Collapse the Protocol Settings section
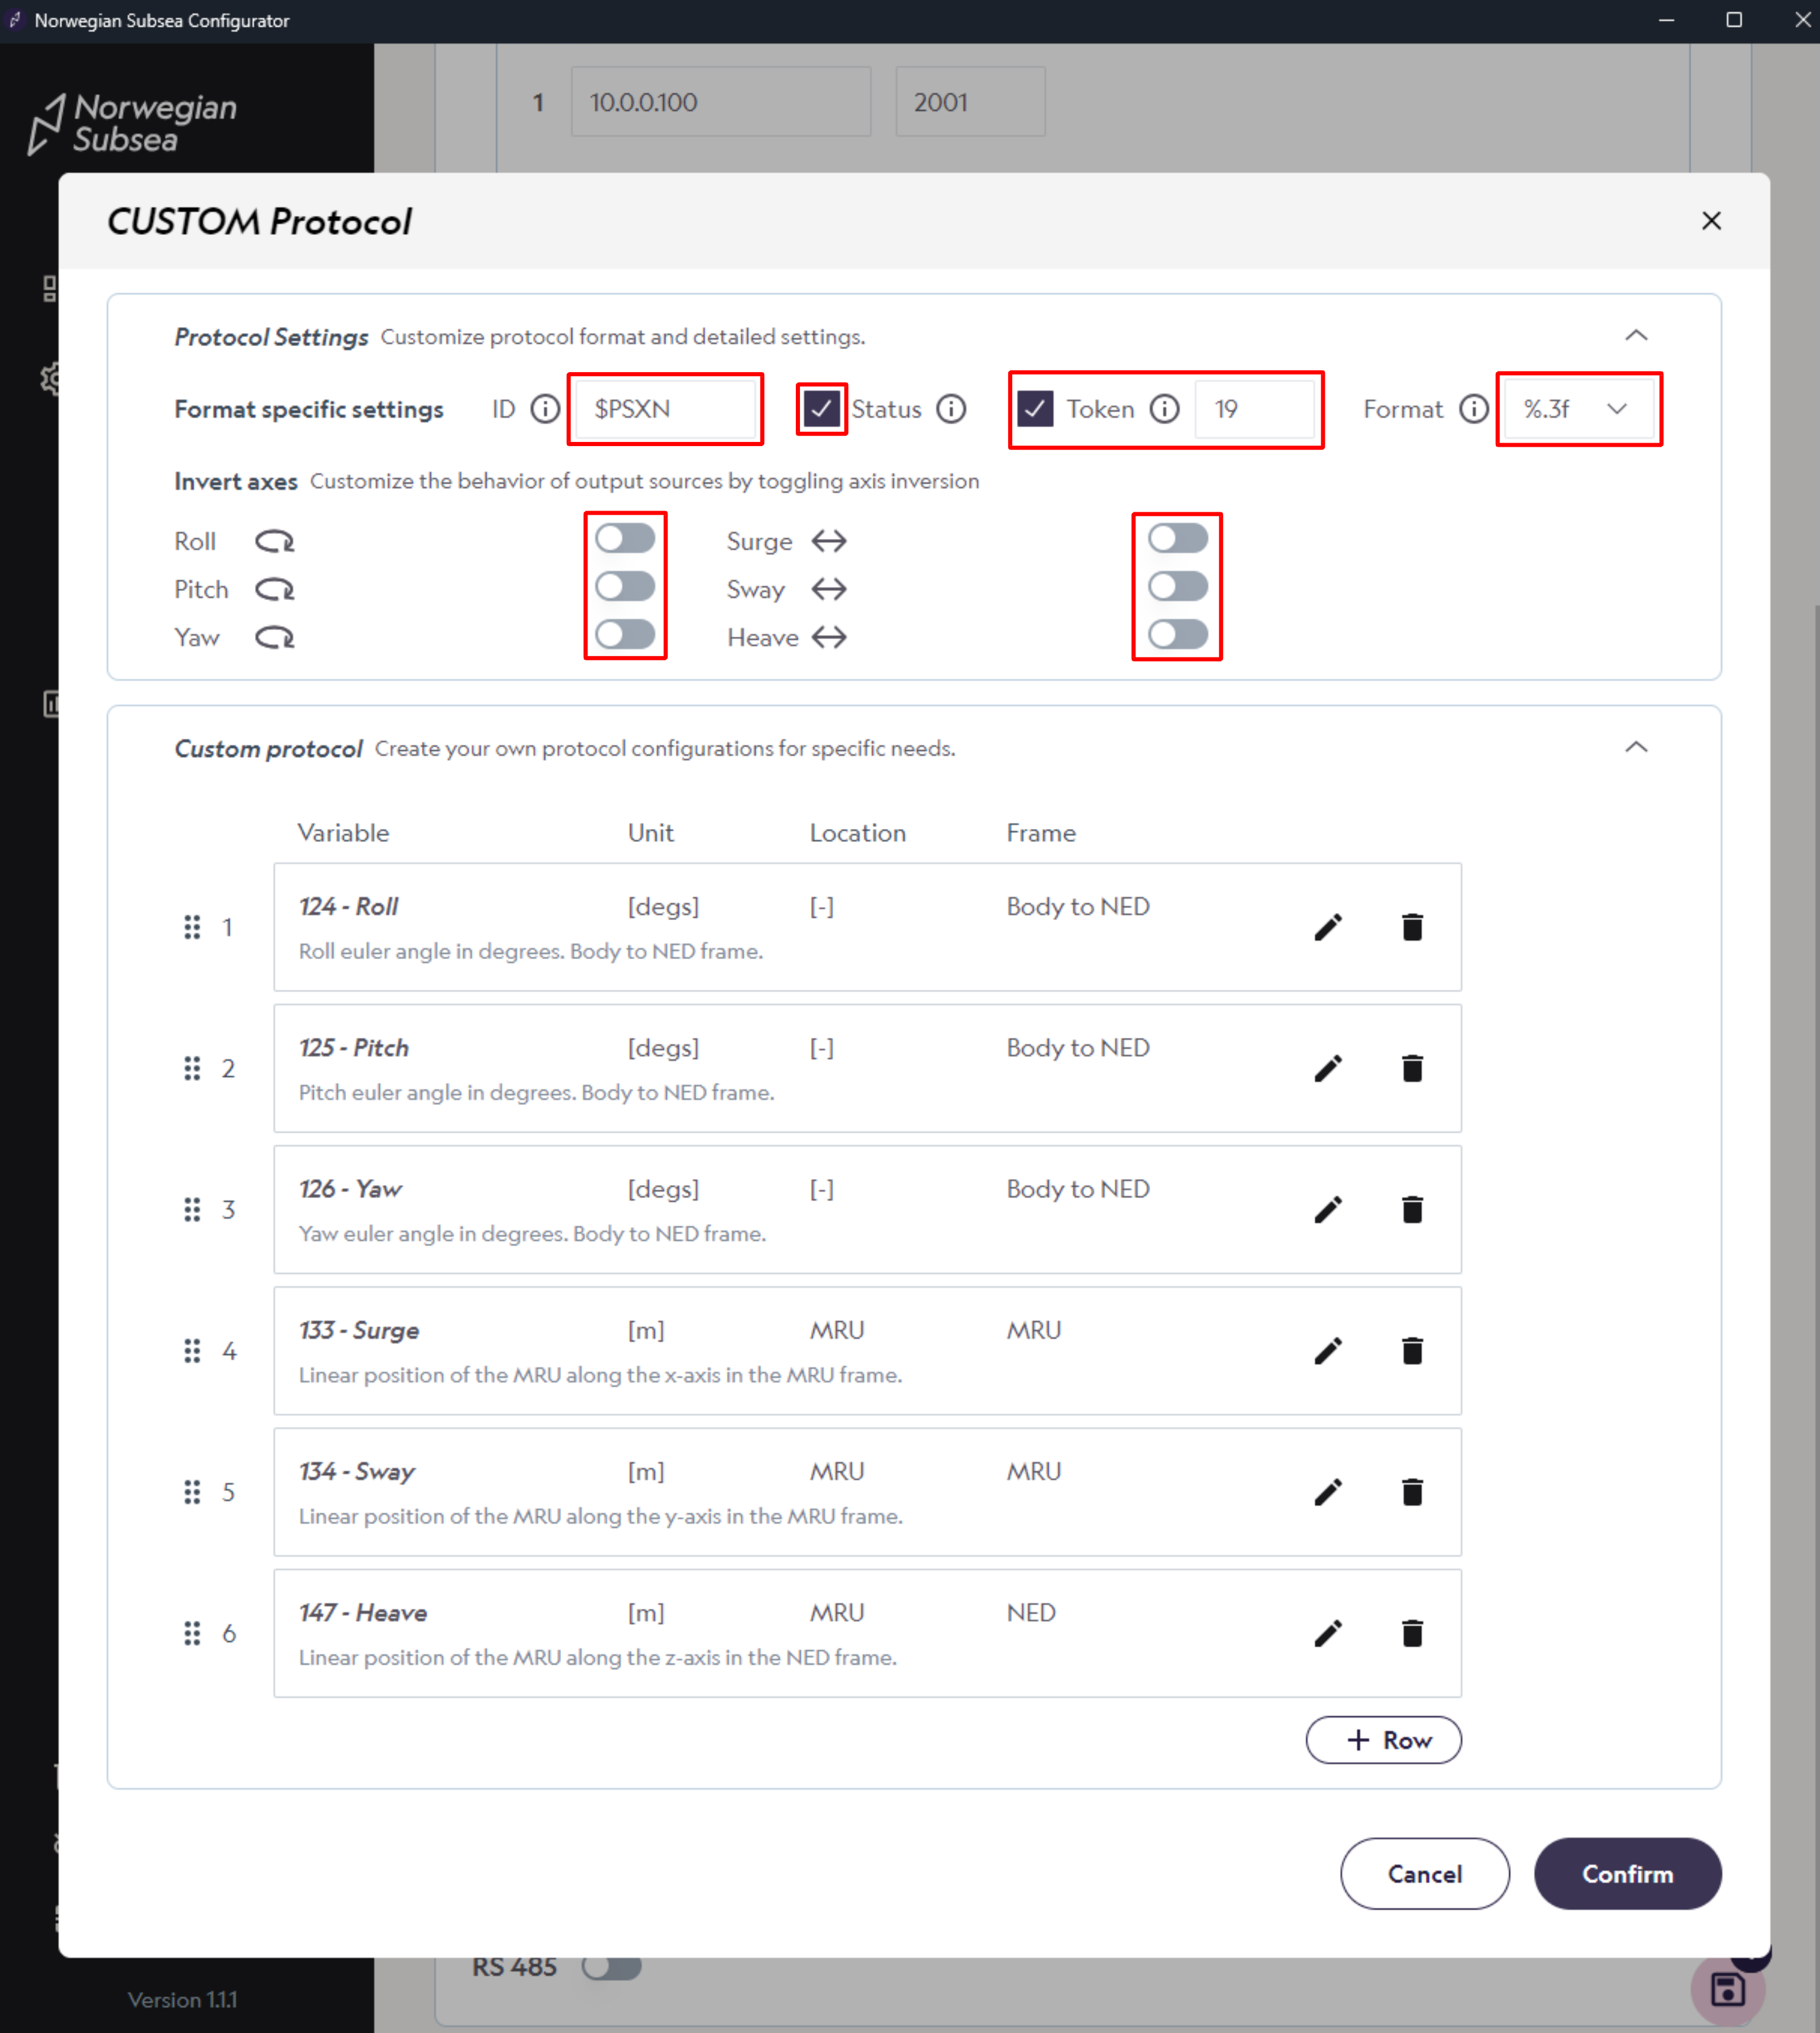The height and width of the screenshot is (2033, 1820). point(1636,336)
